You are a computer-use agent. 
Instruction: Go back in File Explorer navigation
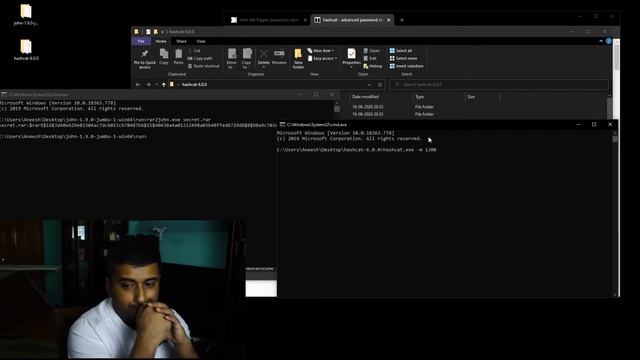click(x=138, y=84)
